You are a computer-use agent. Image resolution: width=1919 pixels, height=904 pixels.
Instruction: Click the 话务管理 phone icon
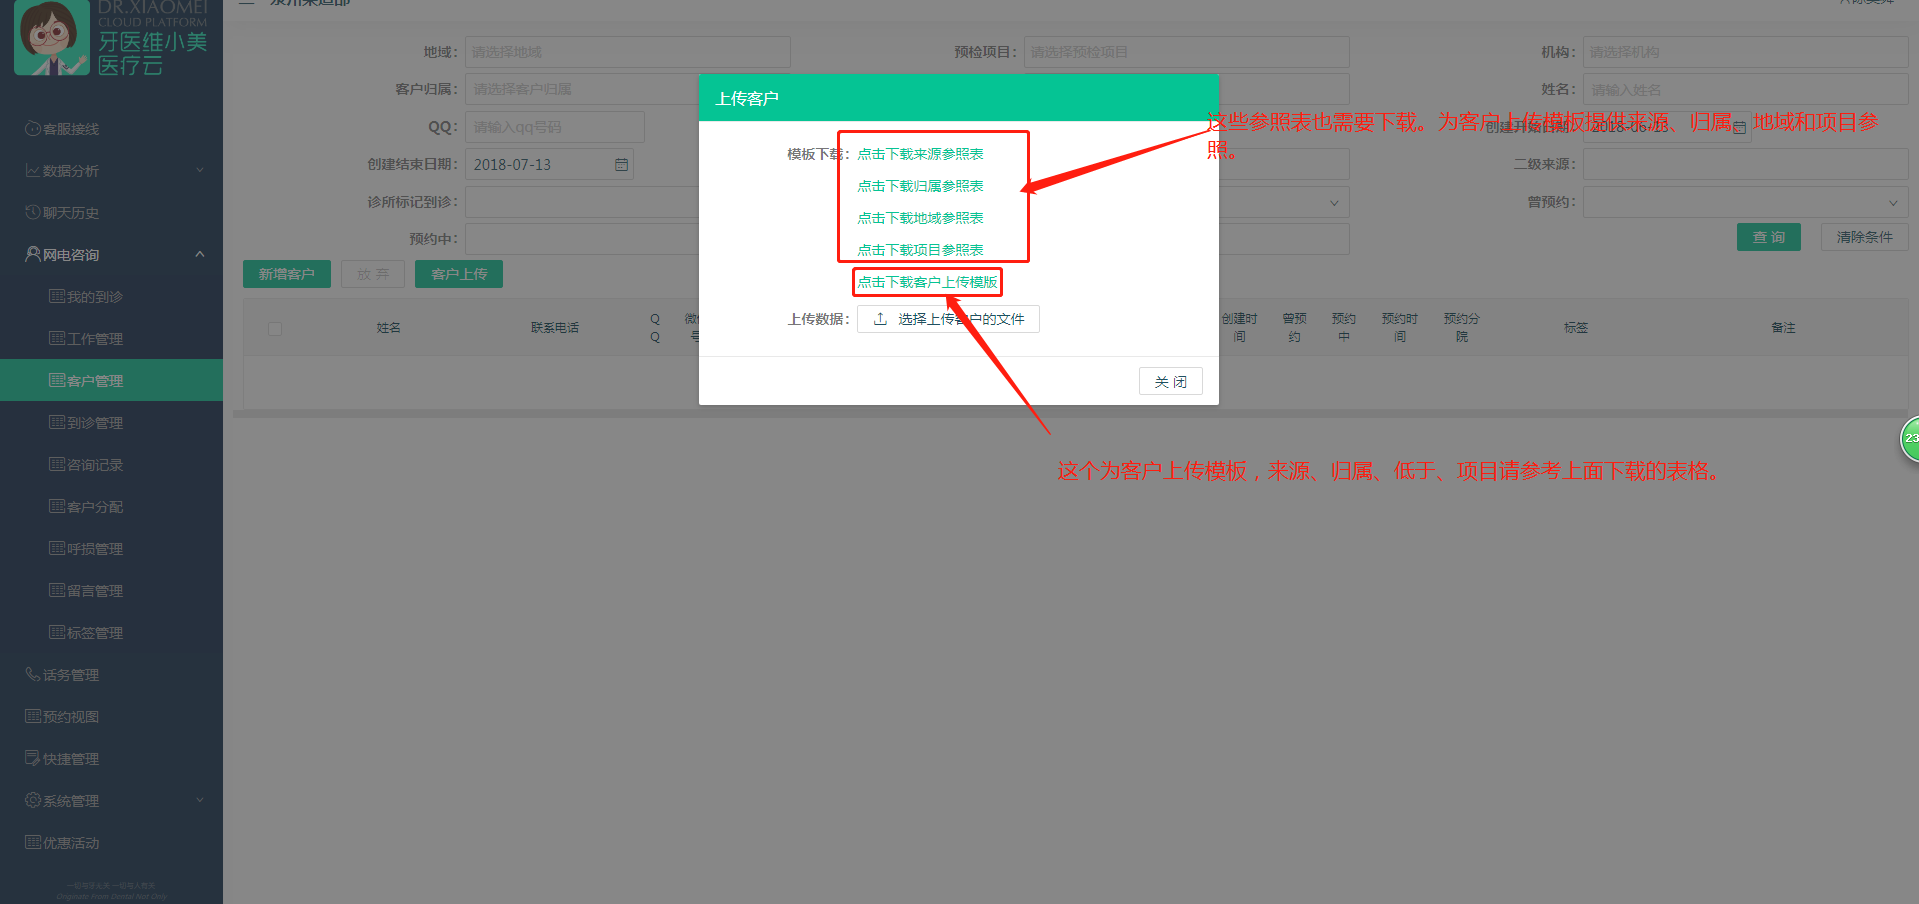[x=32, y=675]
